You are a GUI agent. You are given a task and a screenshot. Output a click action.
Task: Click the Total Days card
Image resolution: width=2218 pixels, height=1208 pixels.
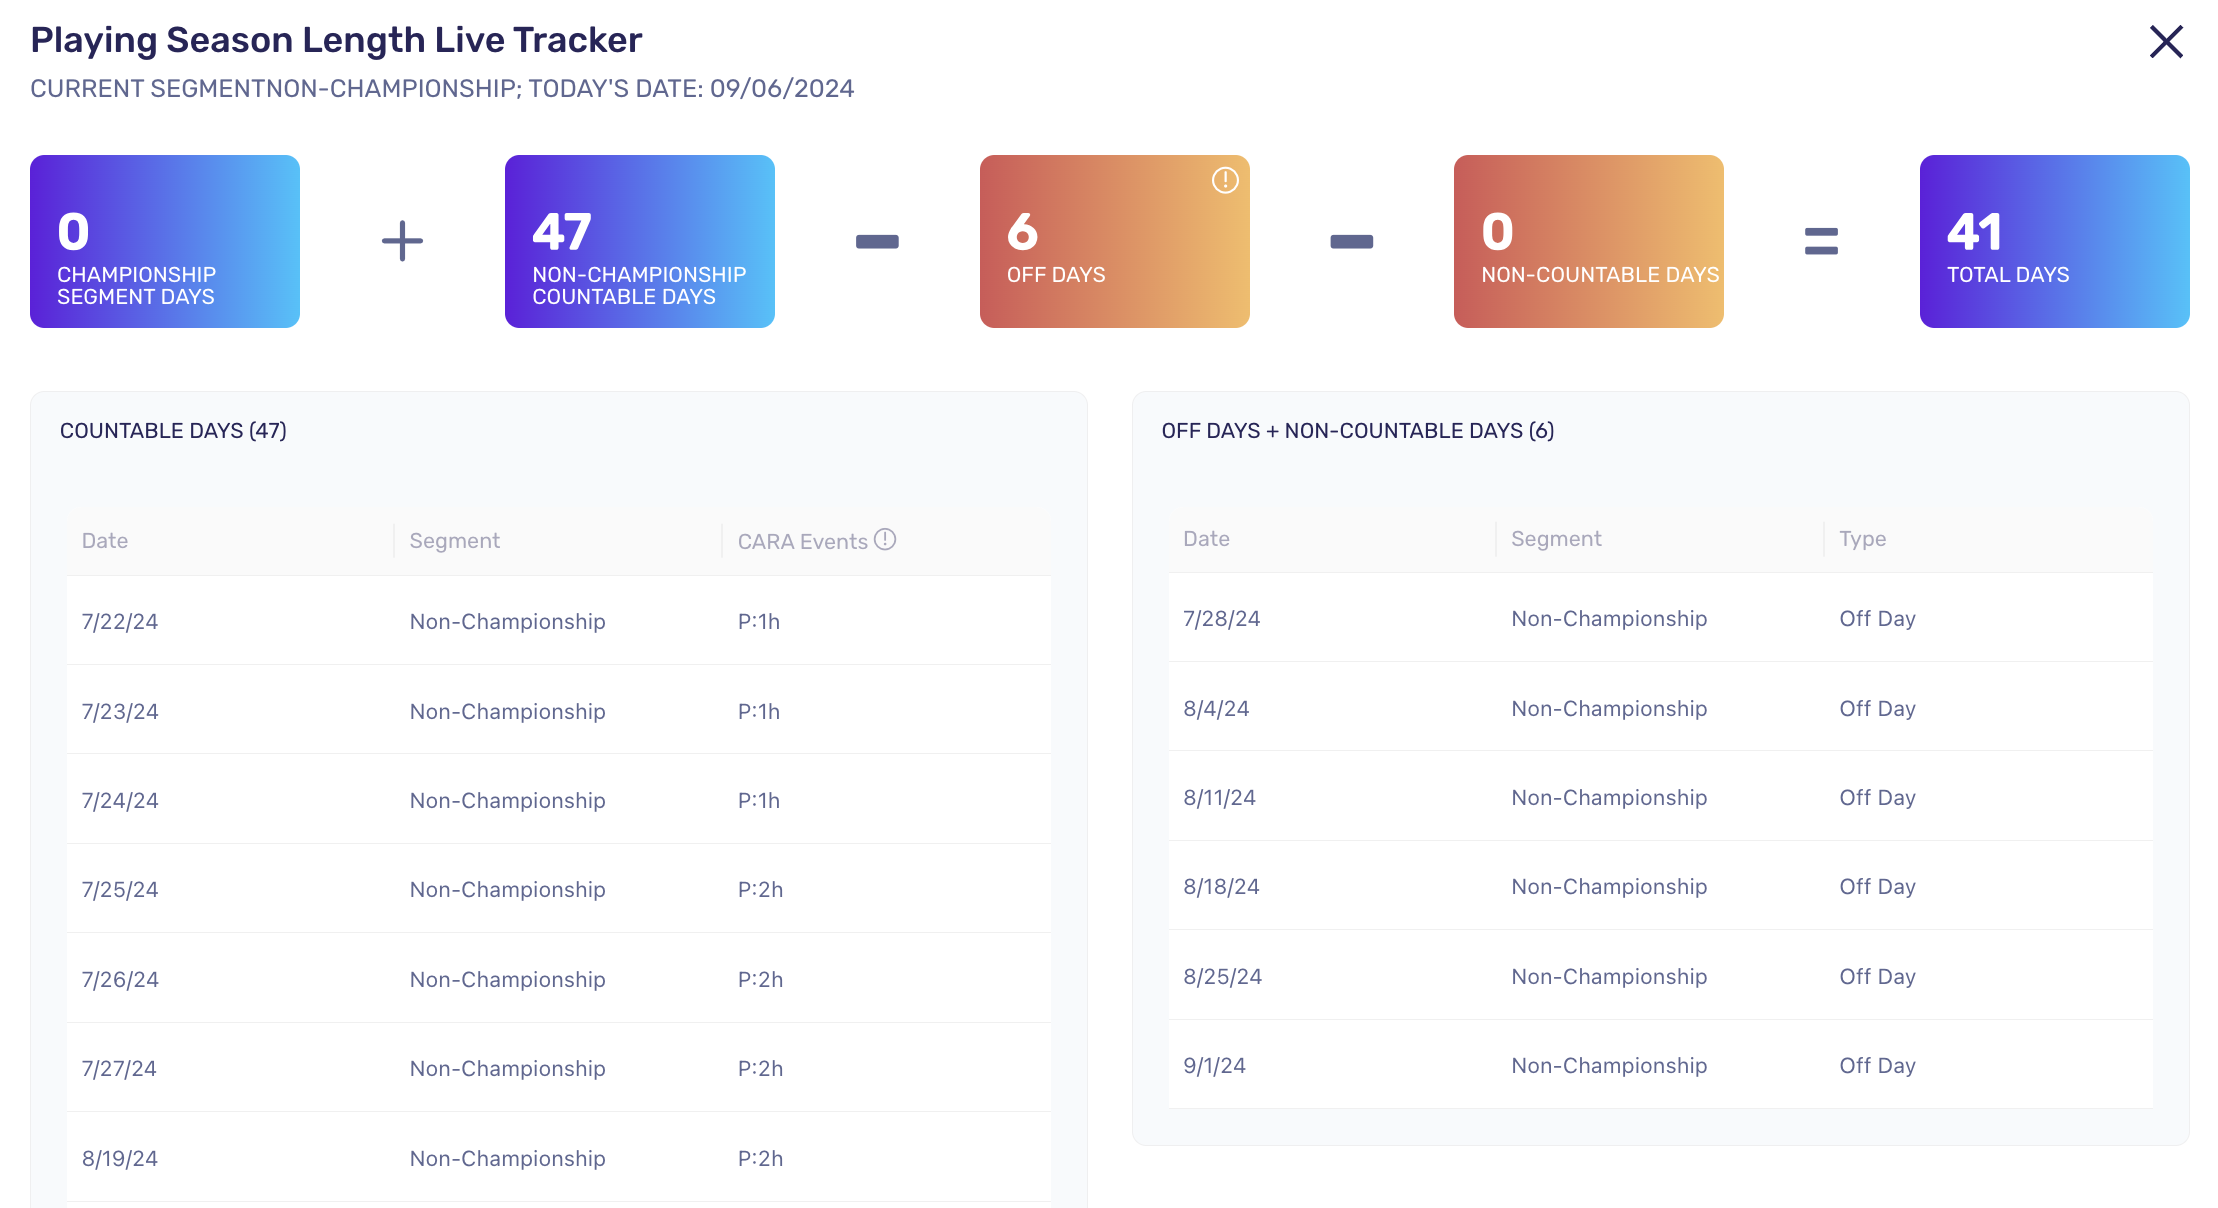[x=2055, y=241]
